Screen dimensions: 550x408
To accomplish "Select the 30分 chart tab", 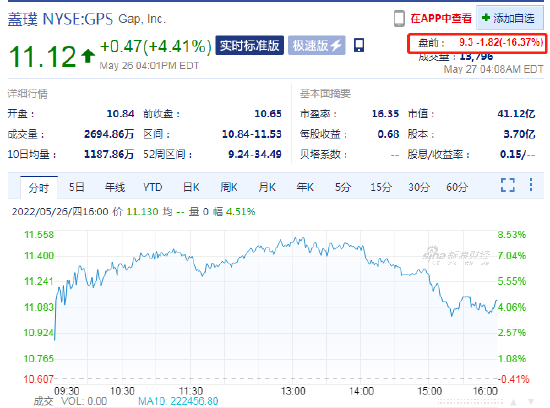I will [x=419, y=187].
